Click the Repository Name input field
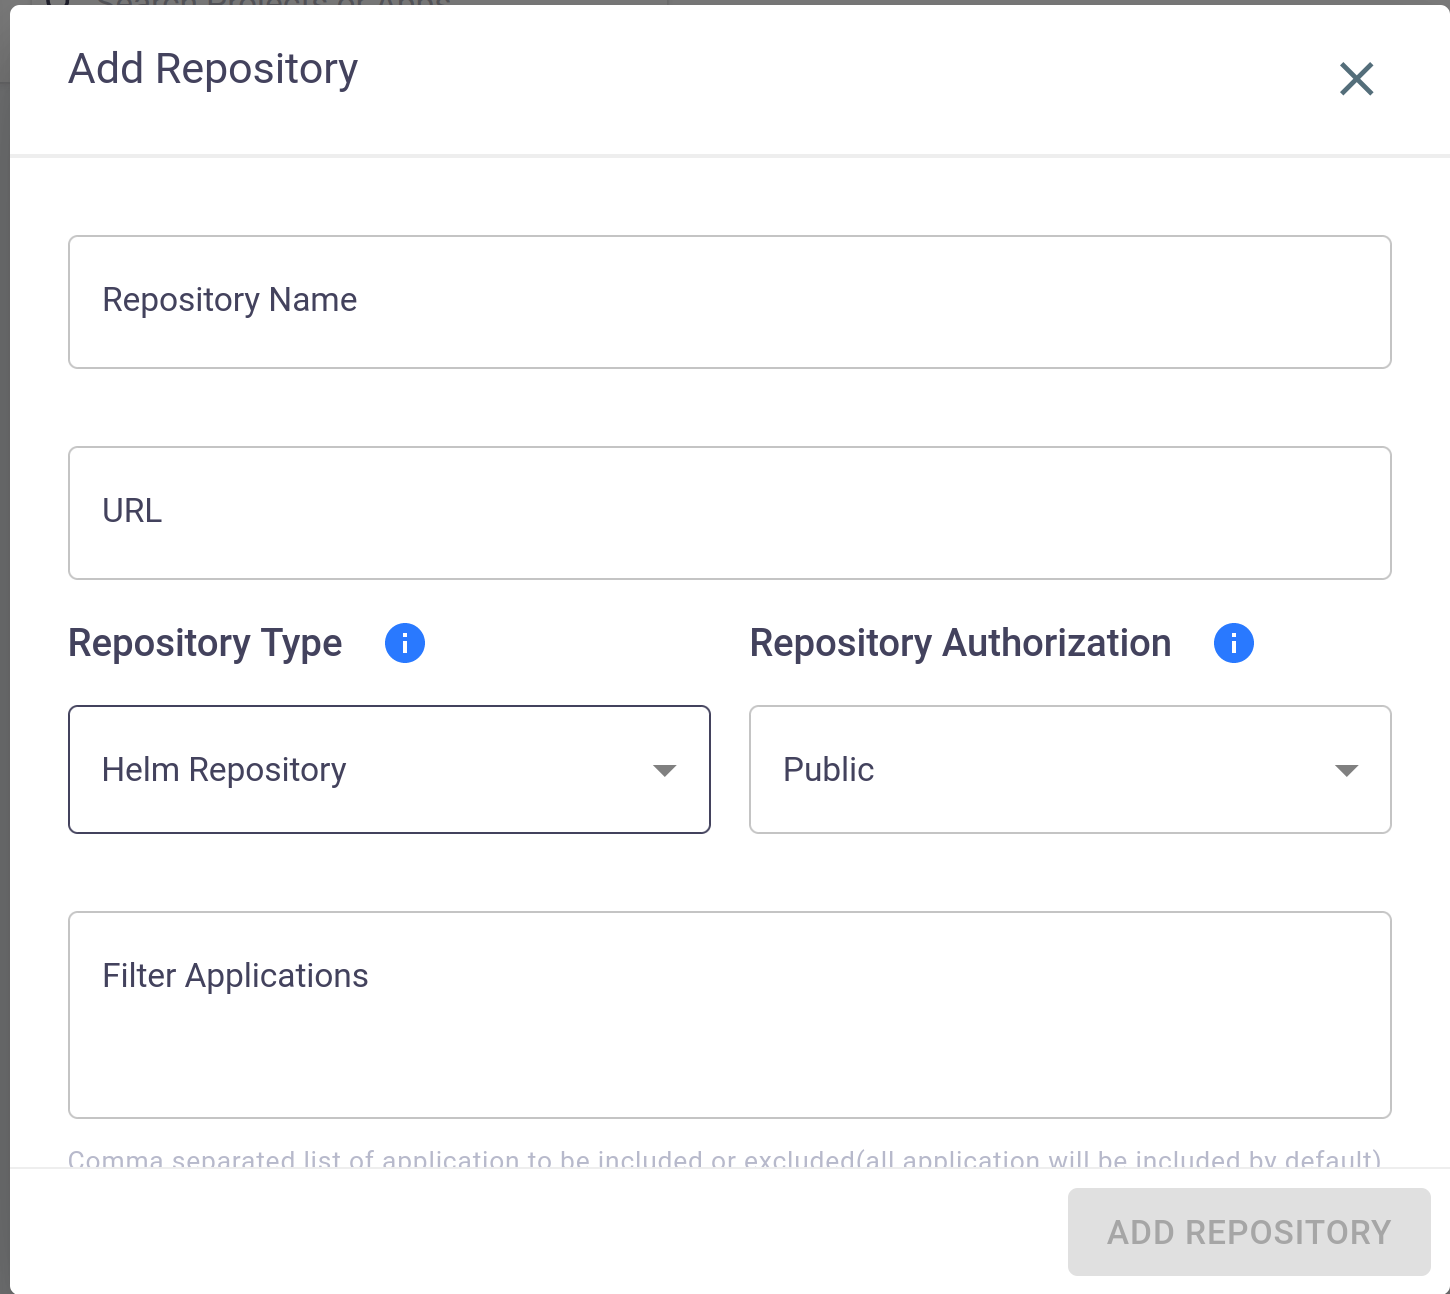This screenshot has width=1450, height=1294. point(730,302)
